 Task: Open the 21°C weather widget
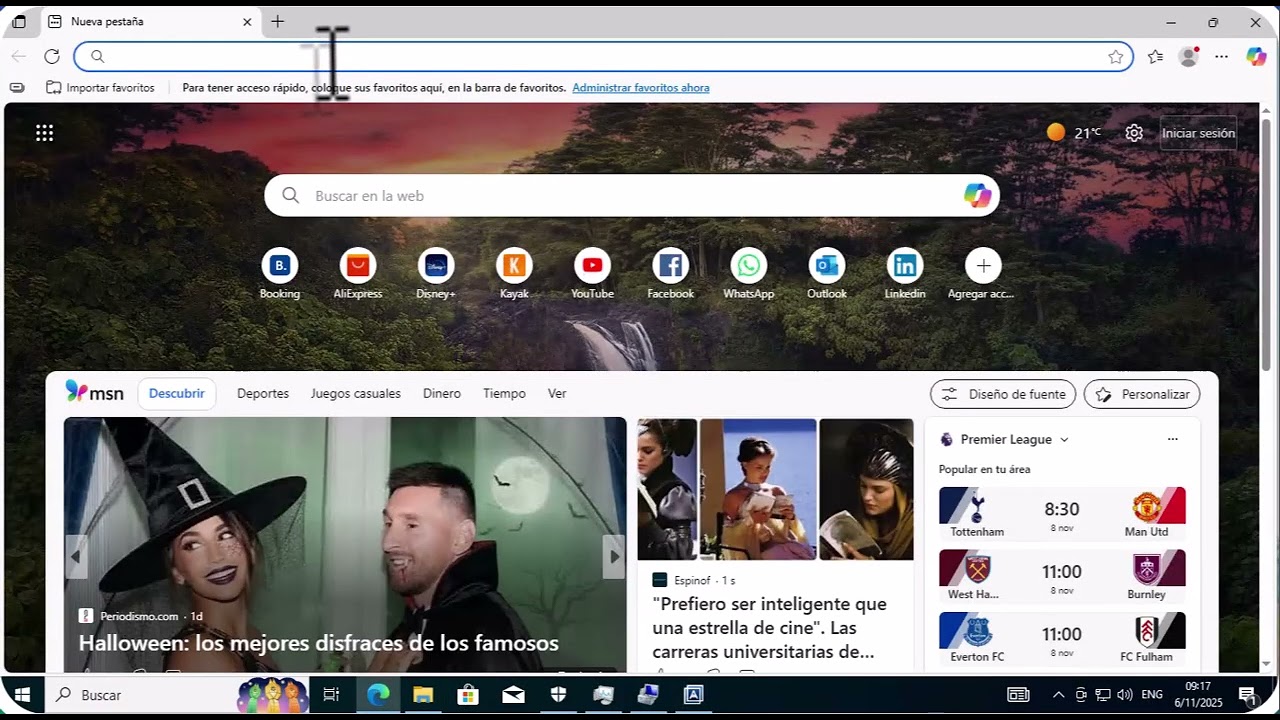tap(1074, 132)
